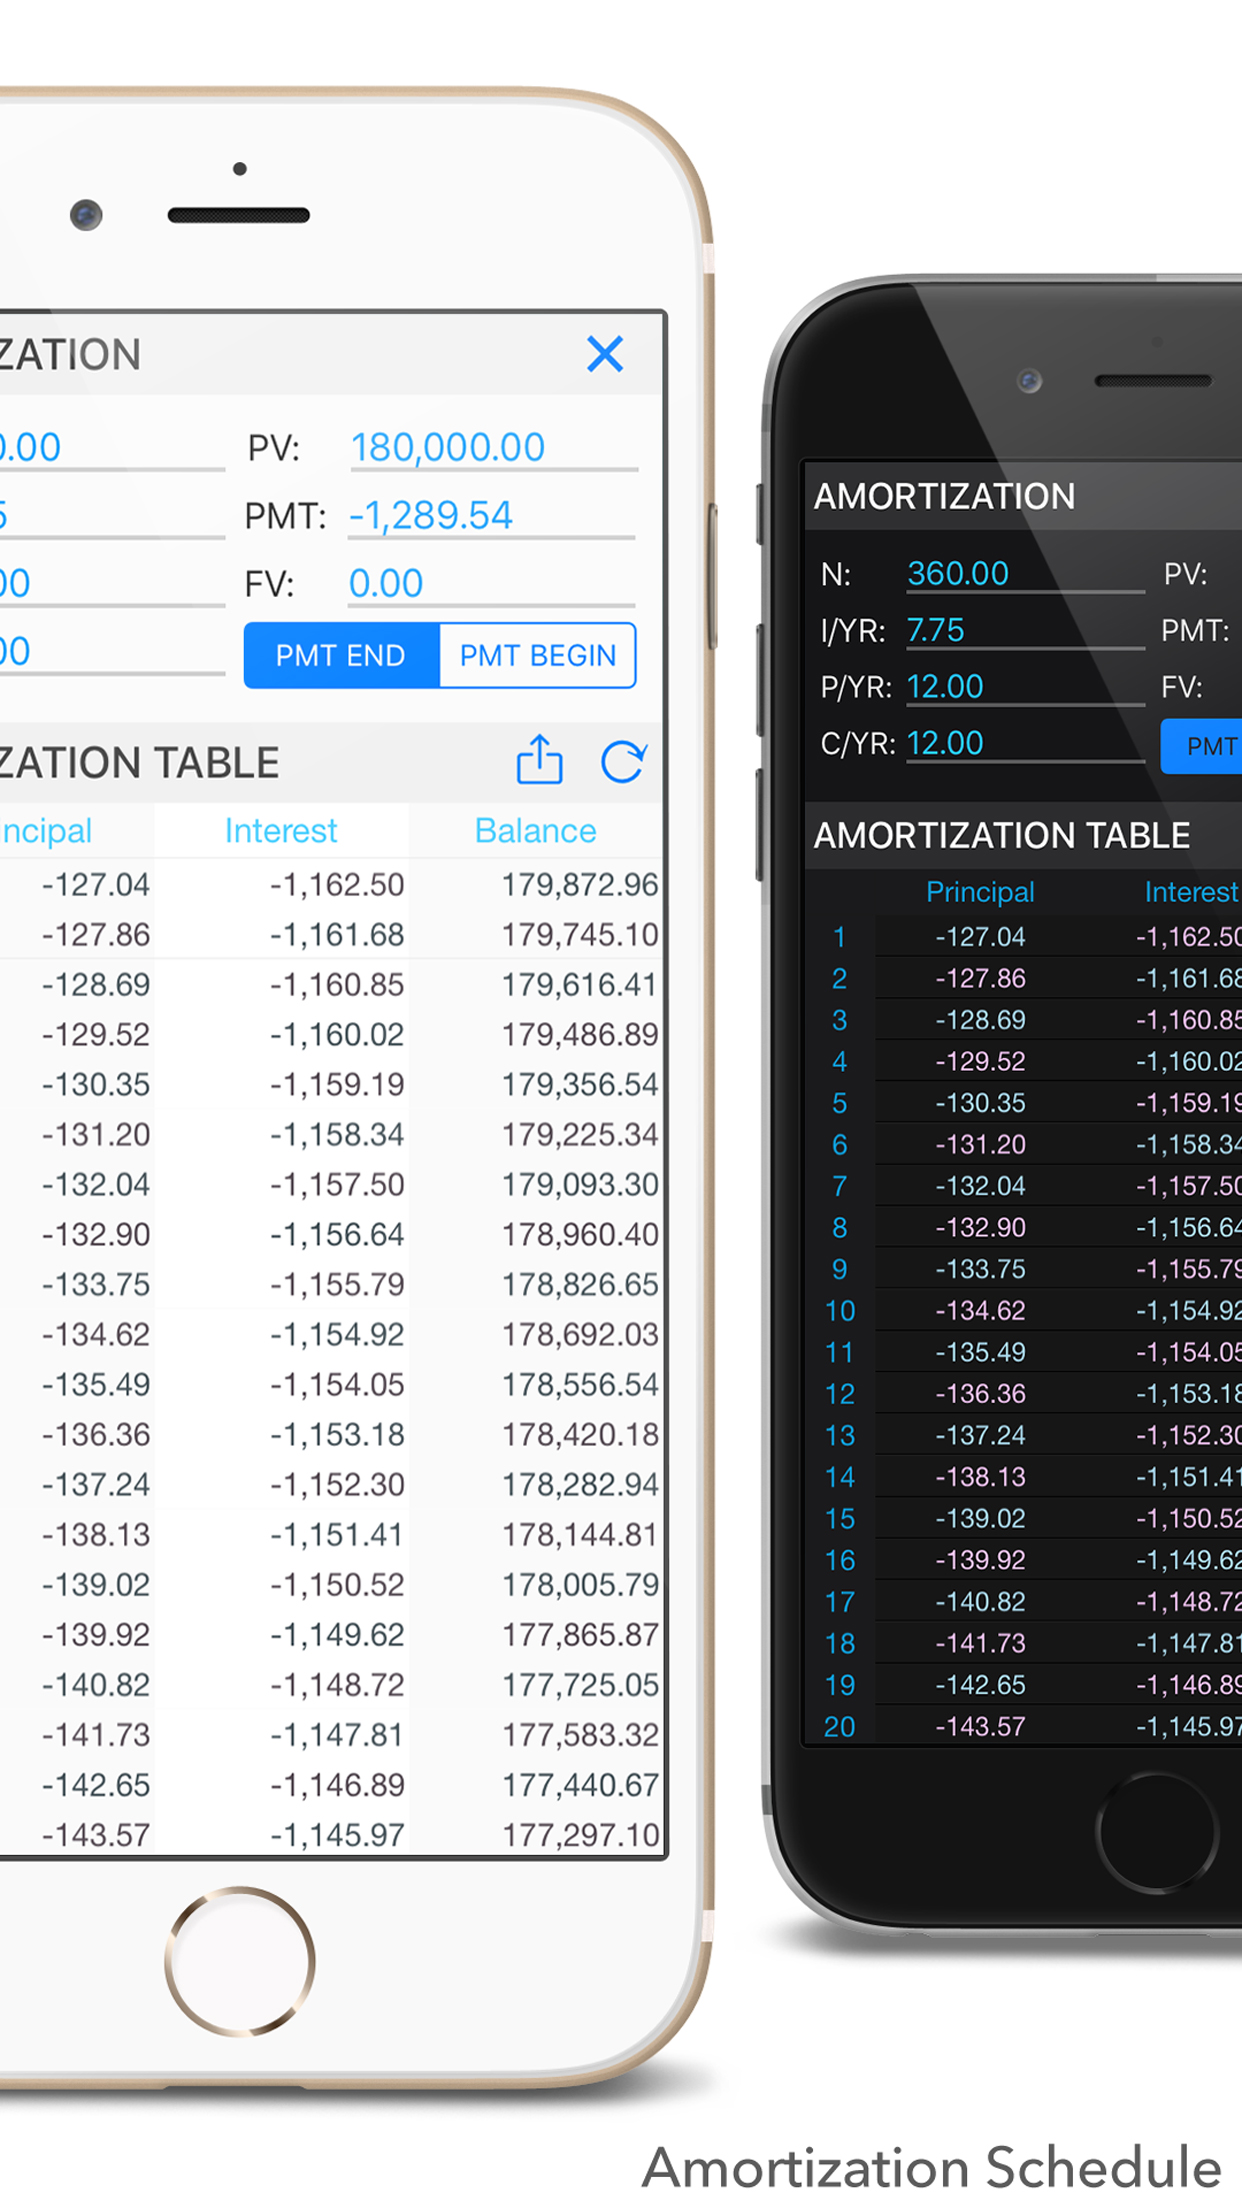Image resolution: width=1242 pixels, height=2208 pixels.
Task: Edit the PV value 180,000.00
Action: (x=448, y=448)
